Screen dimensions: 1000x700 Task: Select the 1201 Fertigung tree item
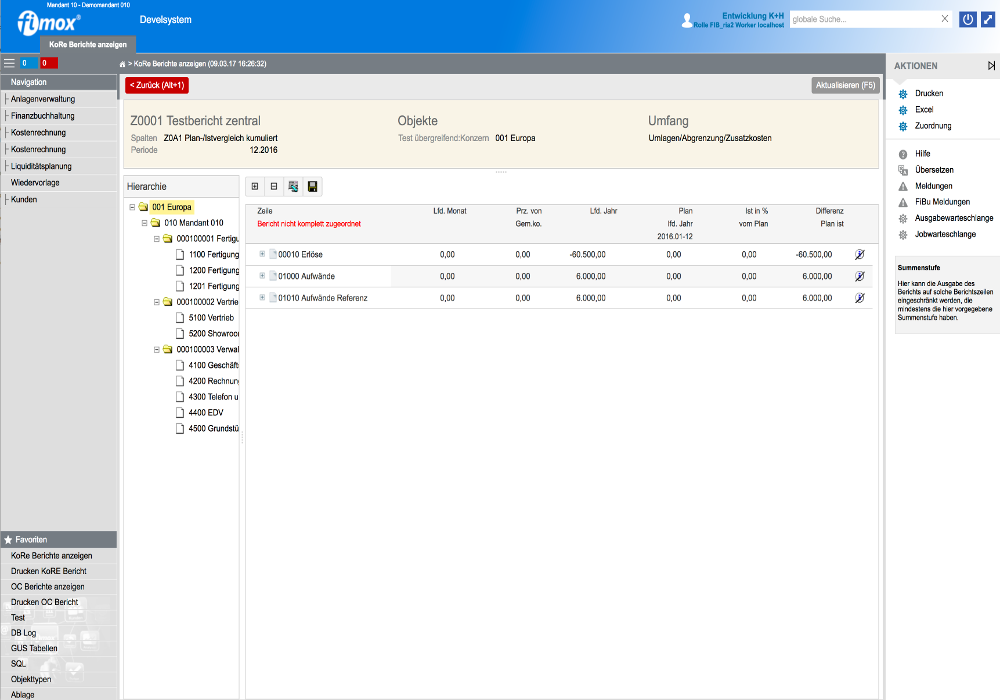[214, 286]
